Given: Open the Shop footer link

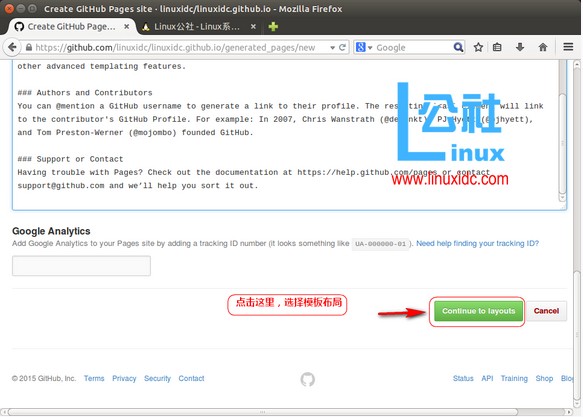Looking at the screenshot, I should (544, 378).
